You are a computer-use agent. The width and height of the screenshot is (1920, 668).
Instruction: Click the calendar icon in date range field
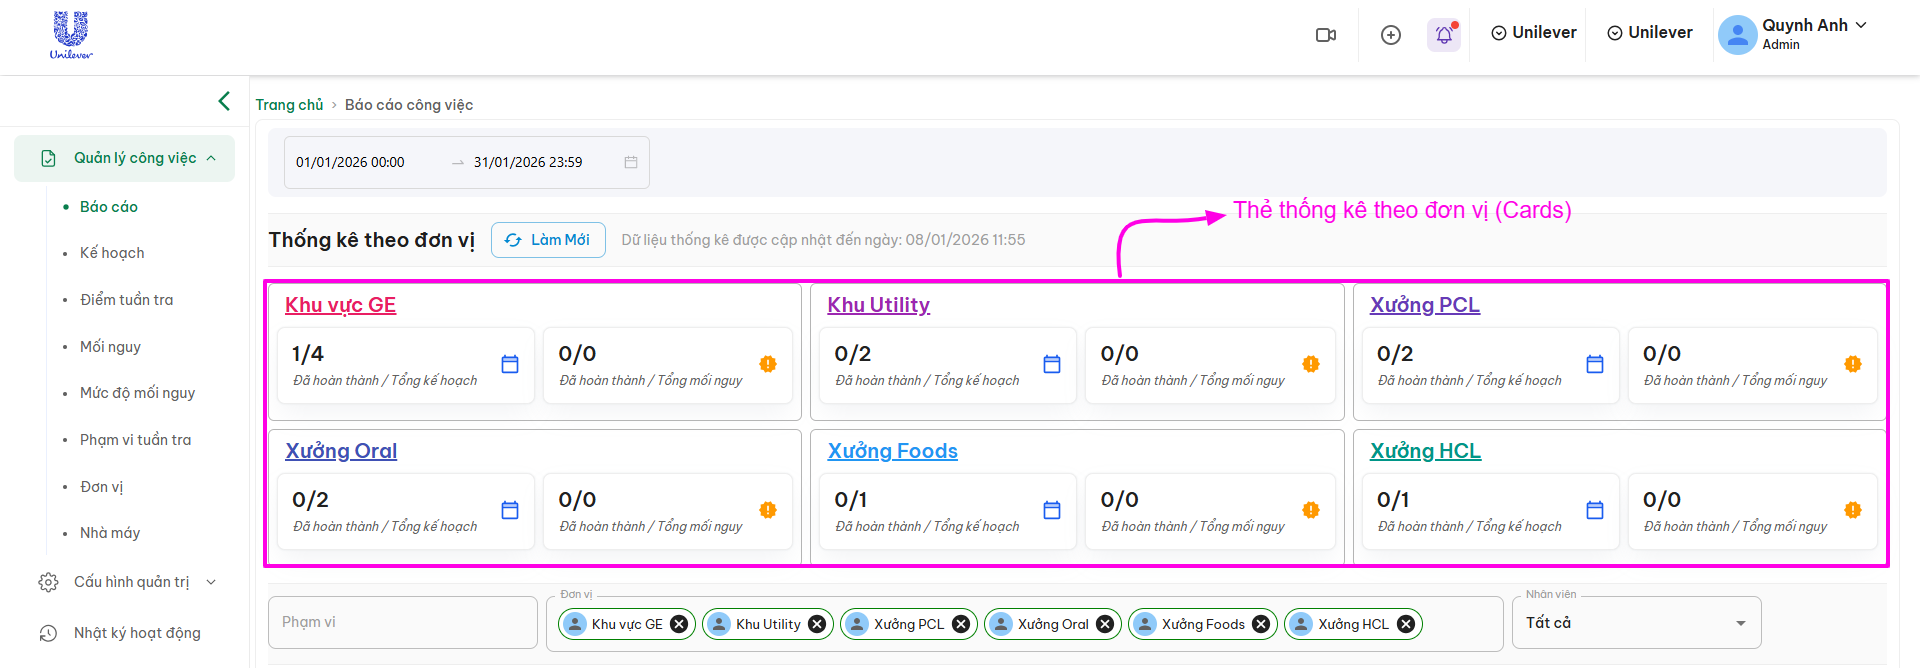(631, 162)
